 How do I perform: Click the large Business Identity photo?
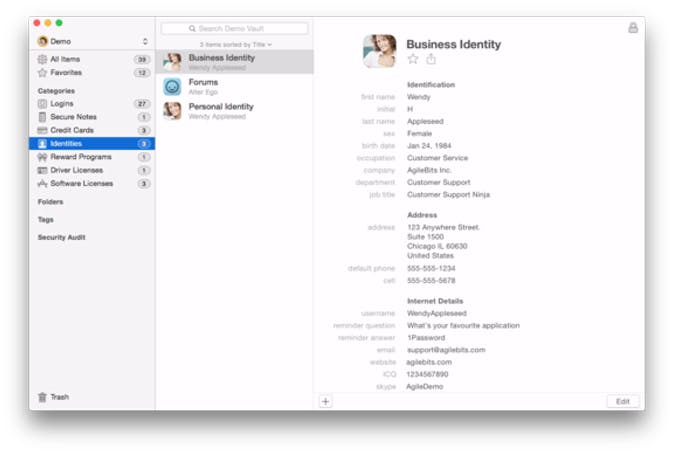[380, 51]
